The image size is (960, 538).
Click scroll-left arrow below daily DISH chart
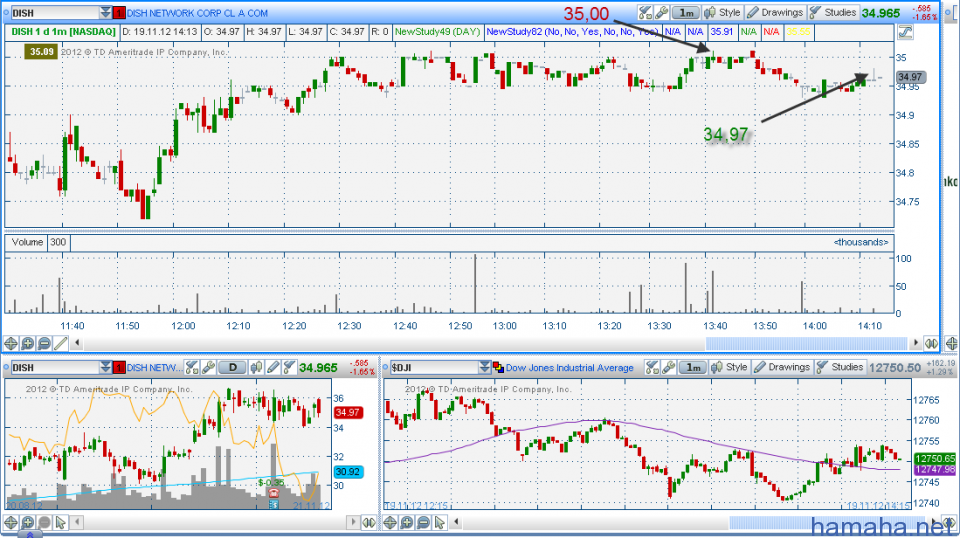77,522
